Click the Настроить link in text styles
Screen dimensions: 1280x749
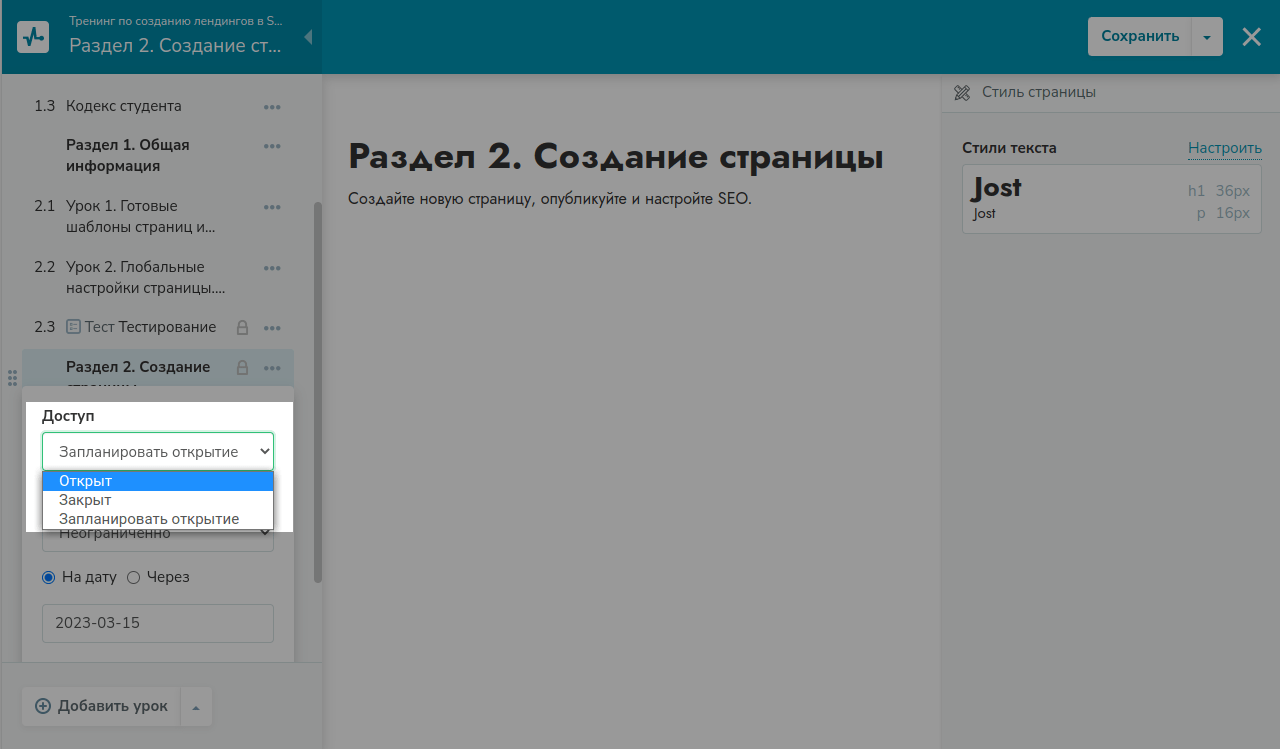click(x=1224, y=148)
